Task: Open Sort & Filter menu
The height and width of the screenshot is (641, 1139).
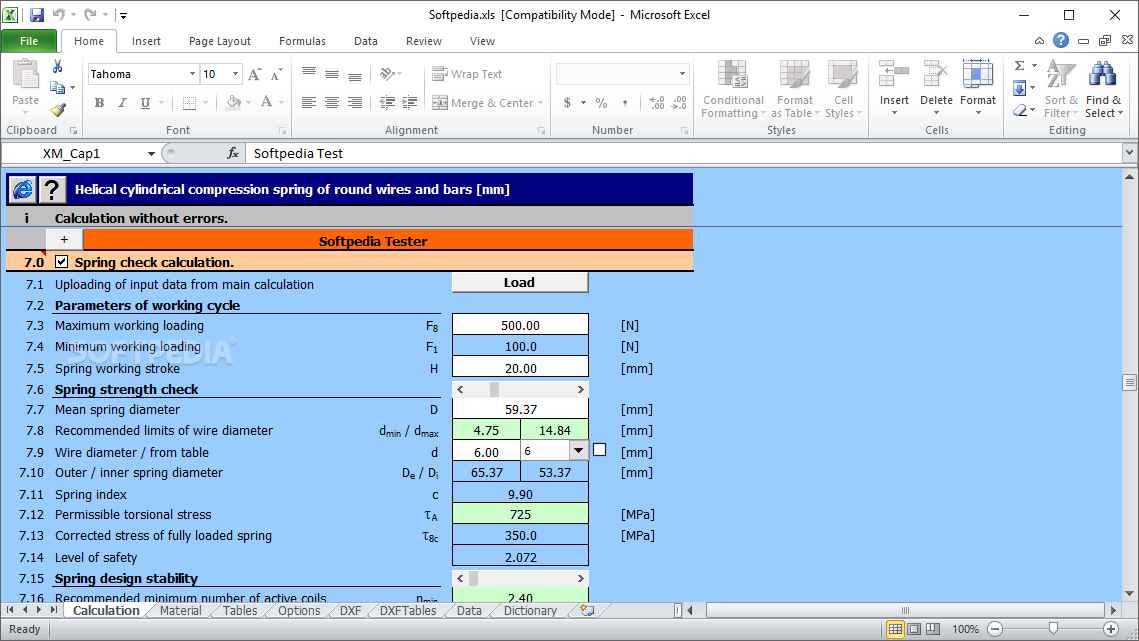Action: (x=1061, y=89)
